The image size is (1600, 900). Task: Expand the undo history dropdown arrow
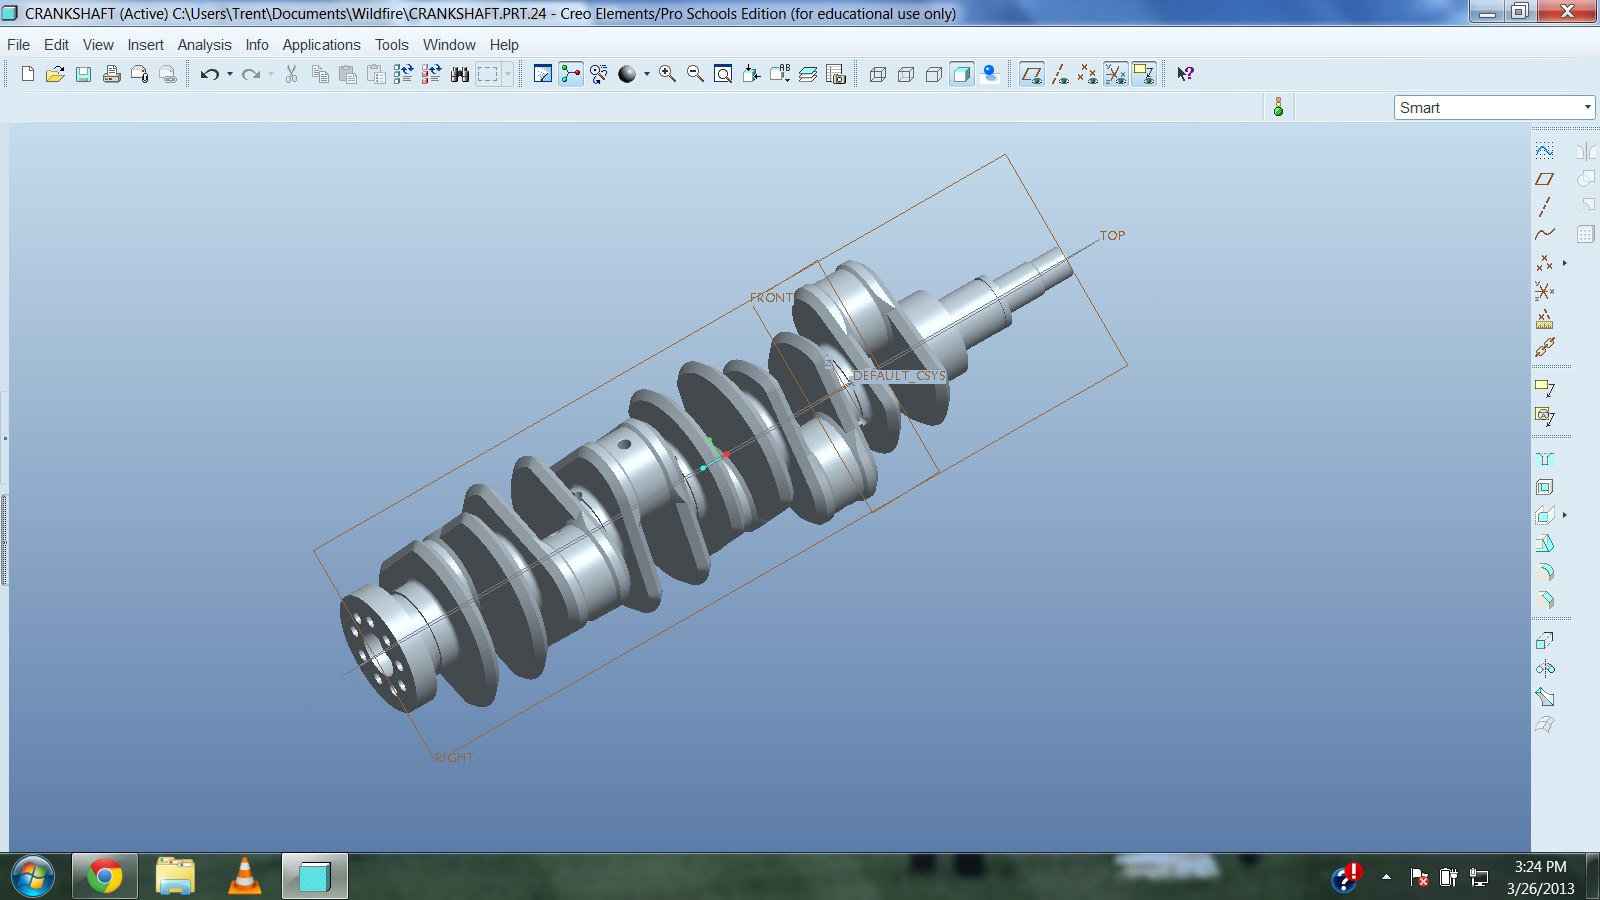(x=230, y=74)
